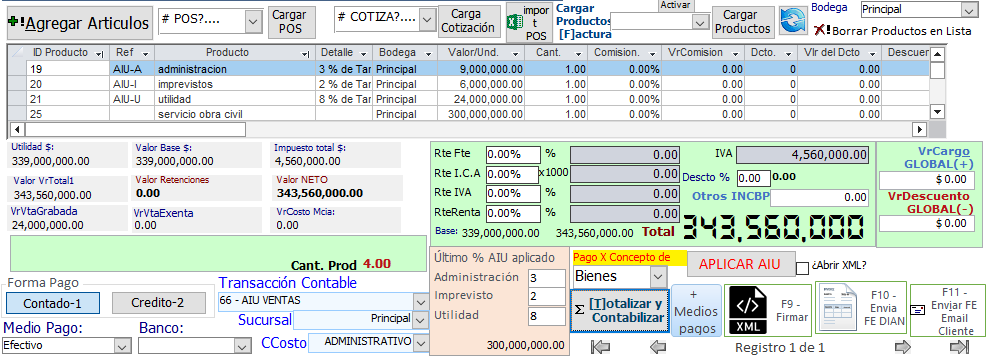Click Totalizar y Contabilizar button
The image size is (996, 360).
pos(620,311)
